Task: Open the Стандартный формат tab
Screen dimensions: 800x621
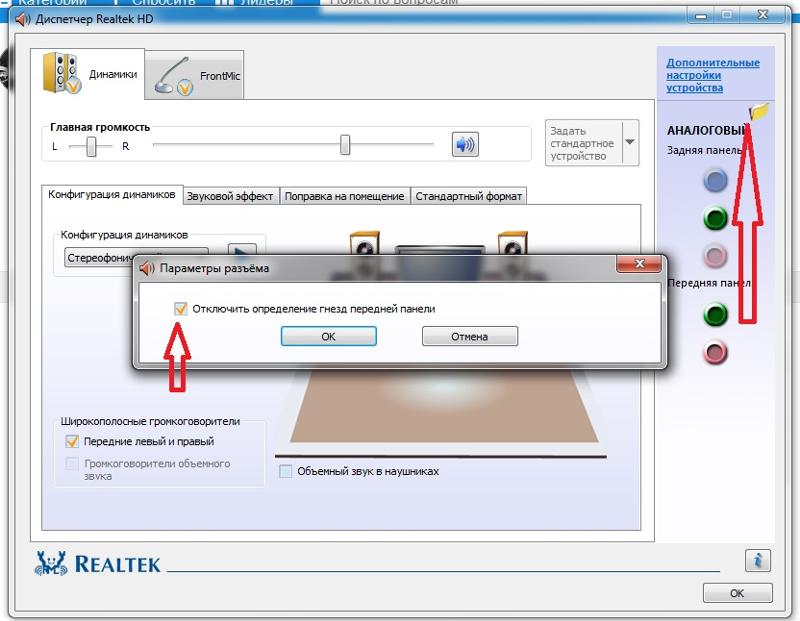Action: tap(468, 196)
